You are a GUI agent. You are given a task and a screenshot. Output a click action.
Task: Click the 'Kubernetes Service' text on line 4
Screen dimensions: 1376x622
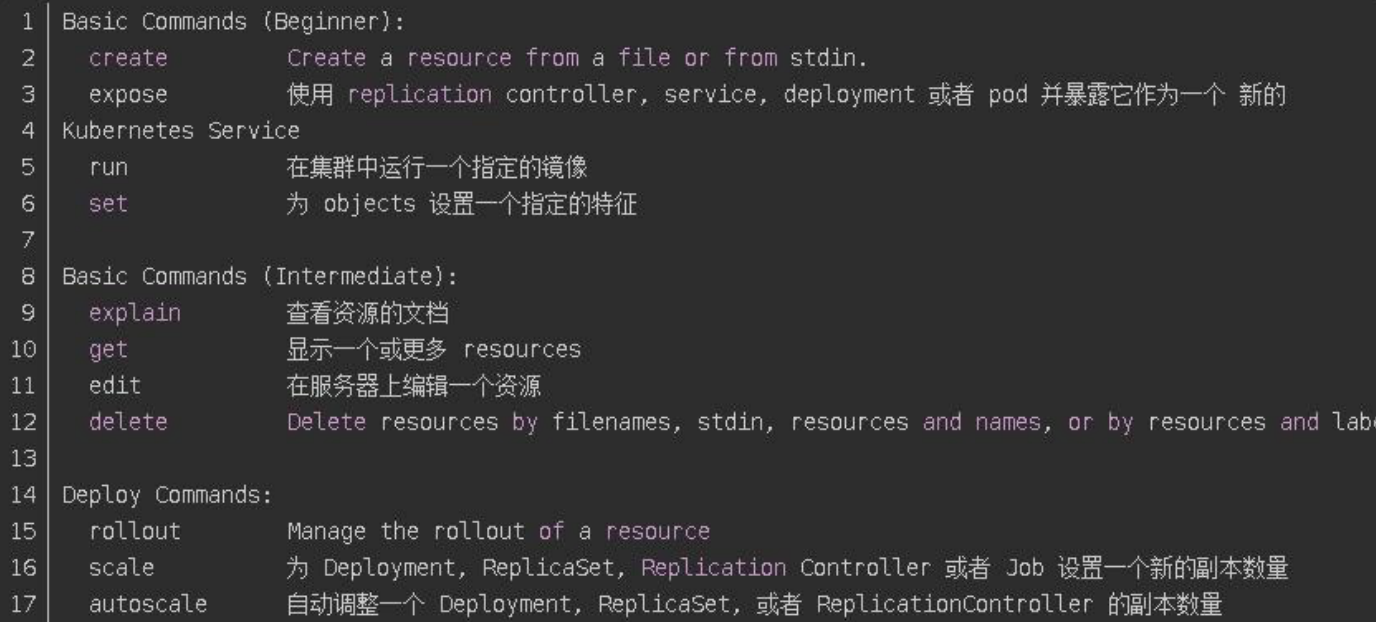coord(181,131)
